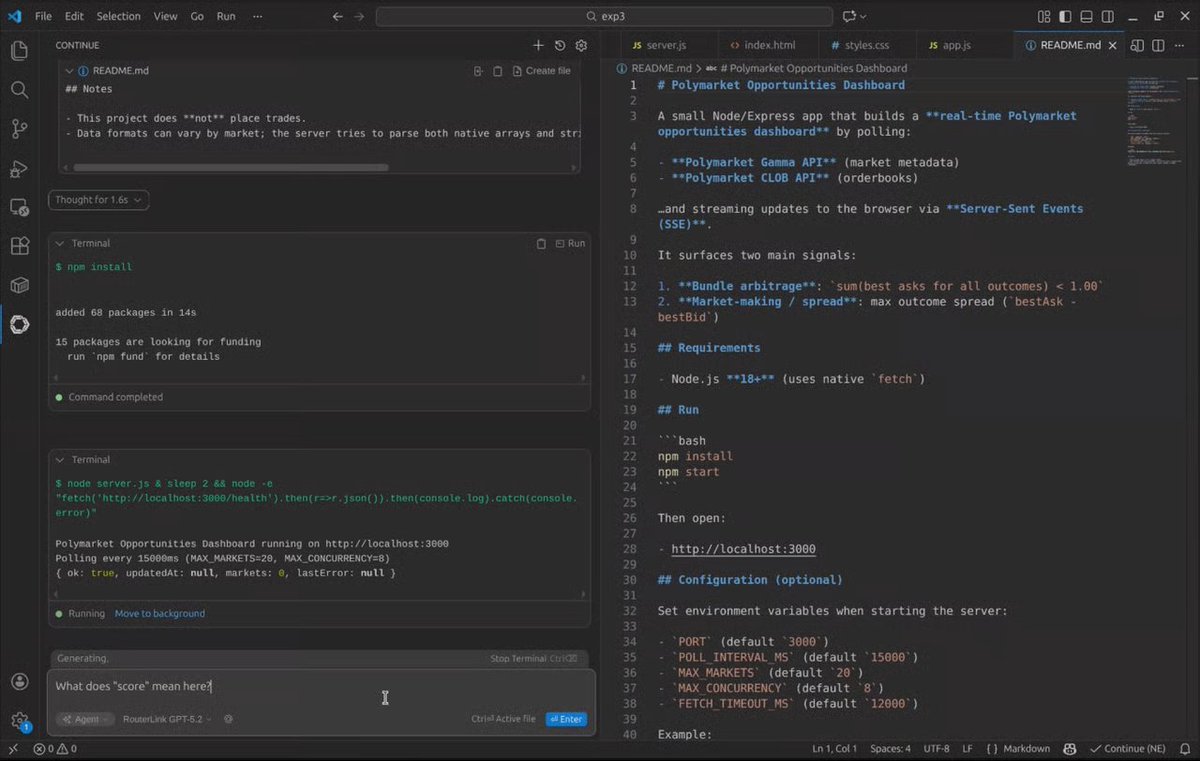1200x761 pixels.
Task: Open the Manage gear in activity bar
Action: click(19, 720)
